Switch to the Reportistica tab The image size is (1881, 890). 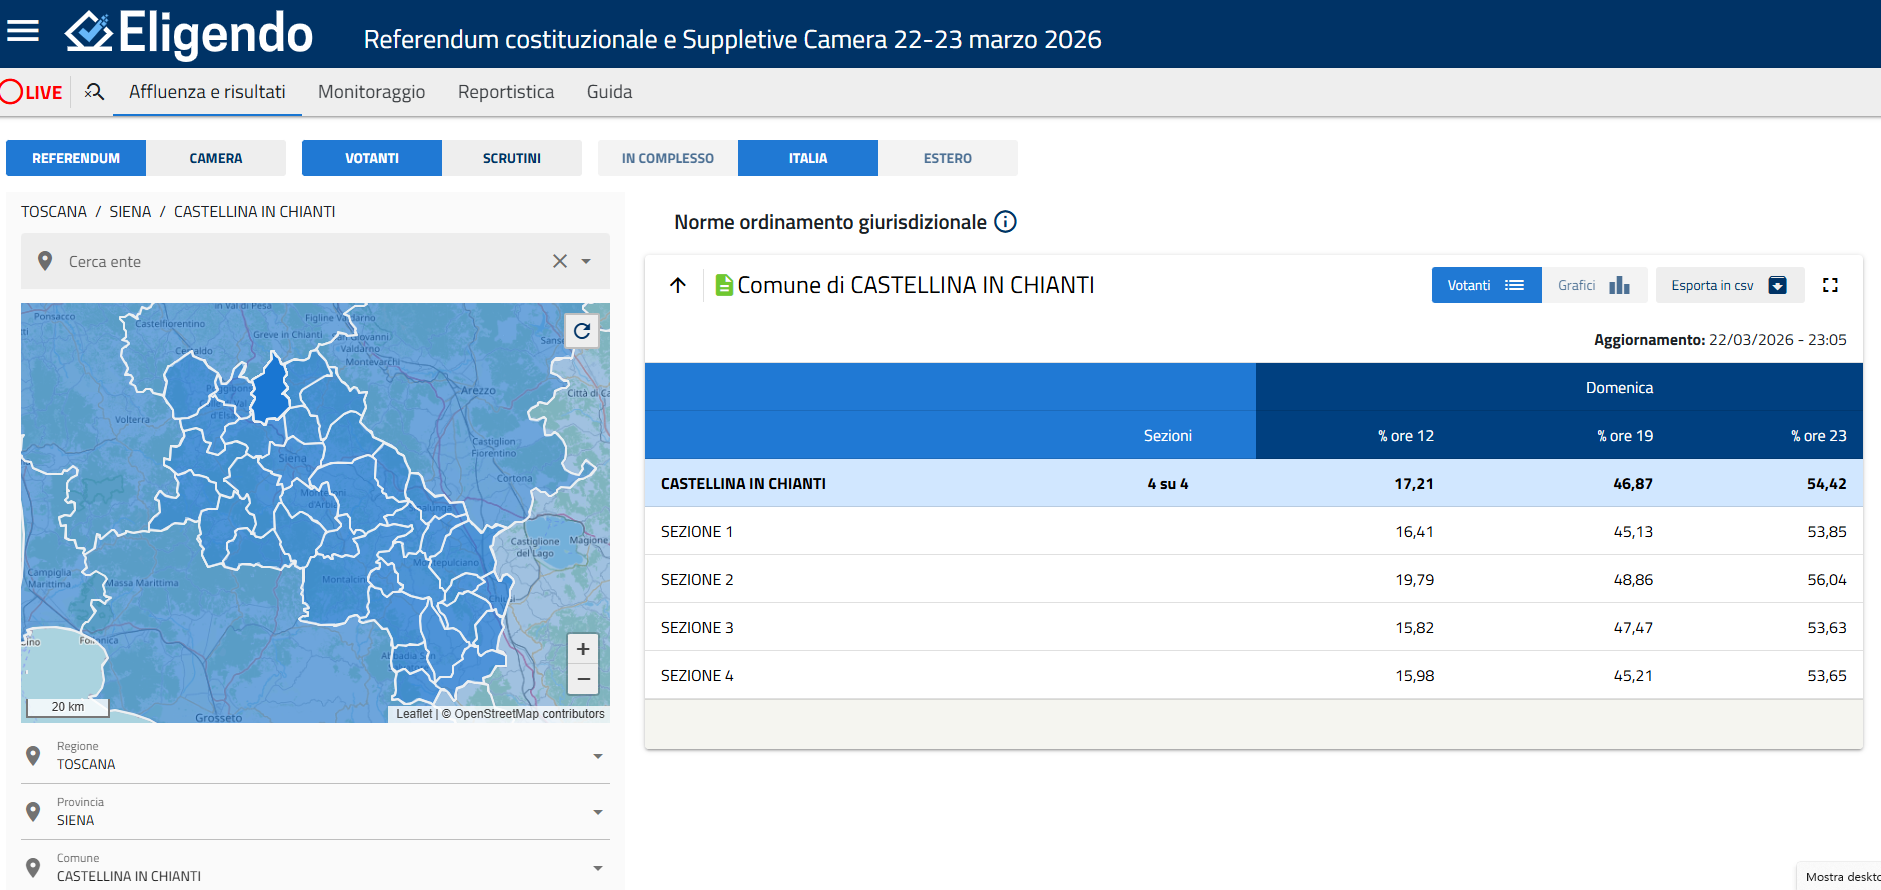(x=505, y=92)
